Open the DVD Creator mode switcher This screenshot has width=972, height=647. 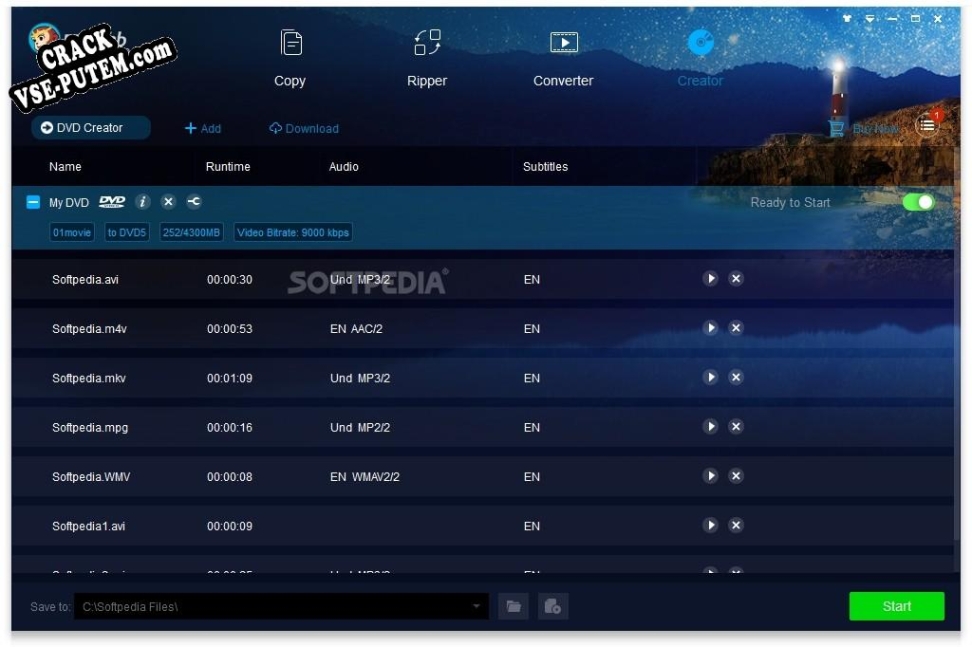91,128
